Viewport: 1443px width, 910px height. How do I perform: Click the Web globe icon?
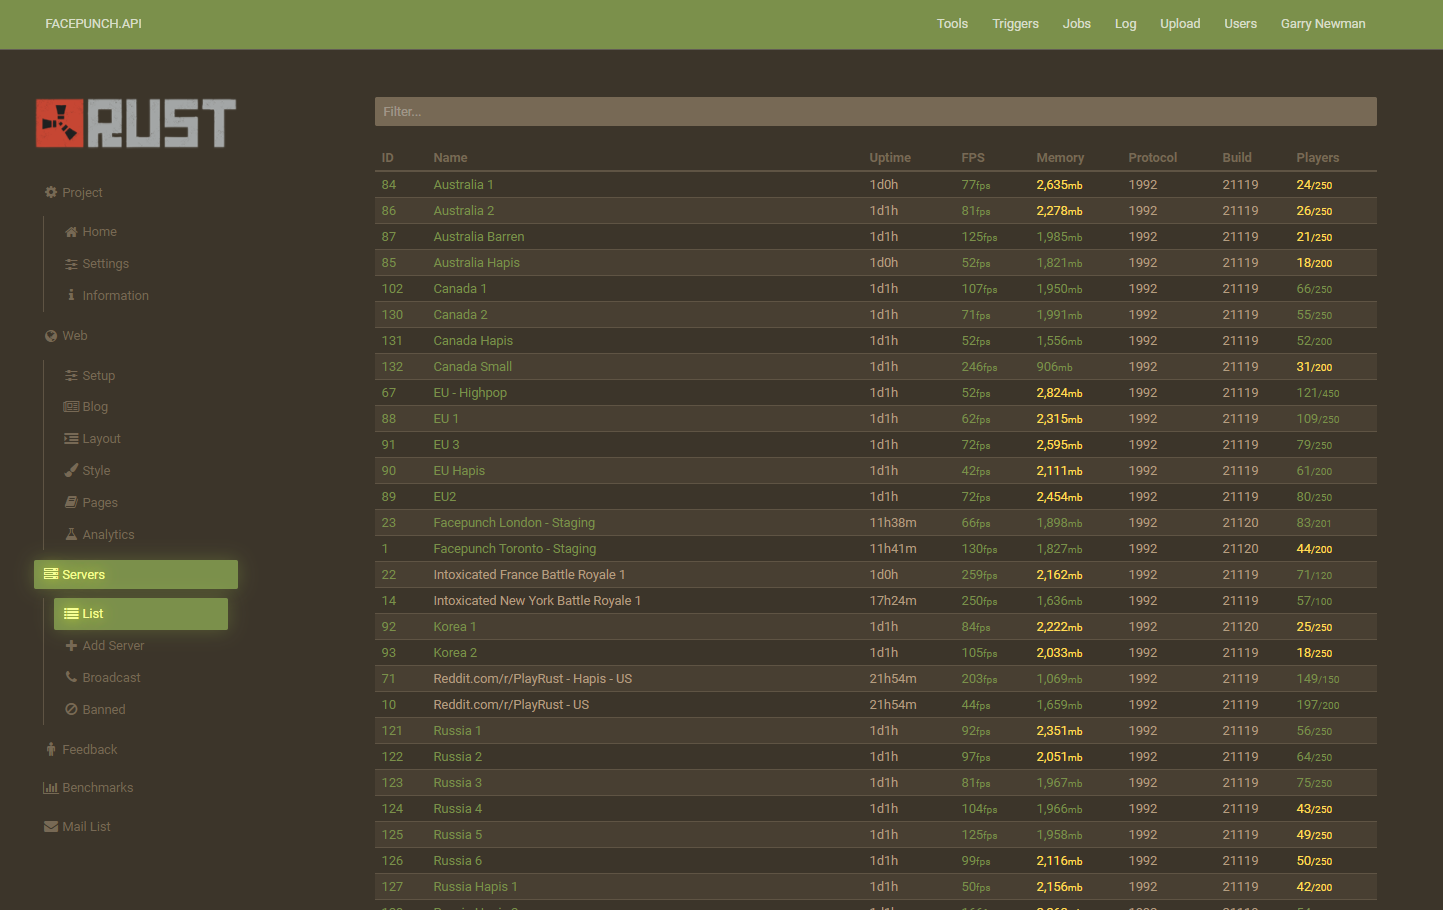tap(51, 336)
